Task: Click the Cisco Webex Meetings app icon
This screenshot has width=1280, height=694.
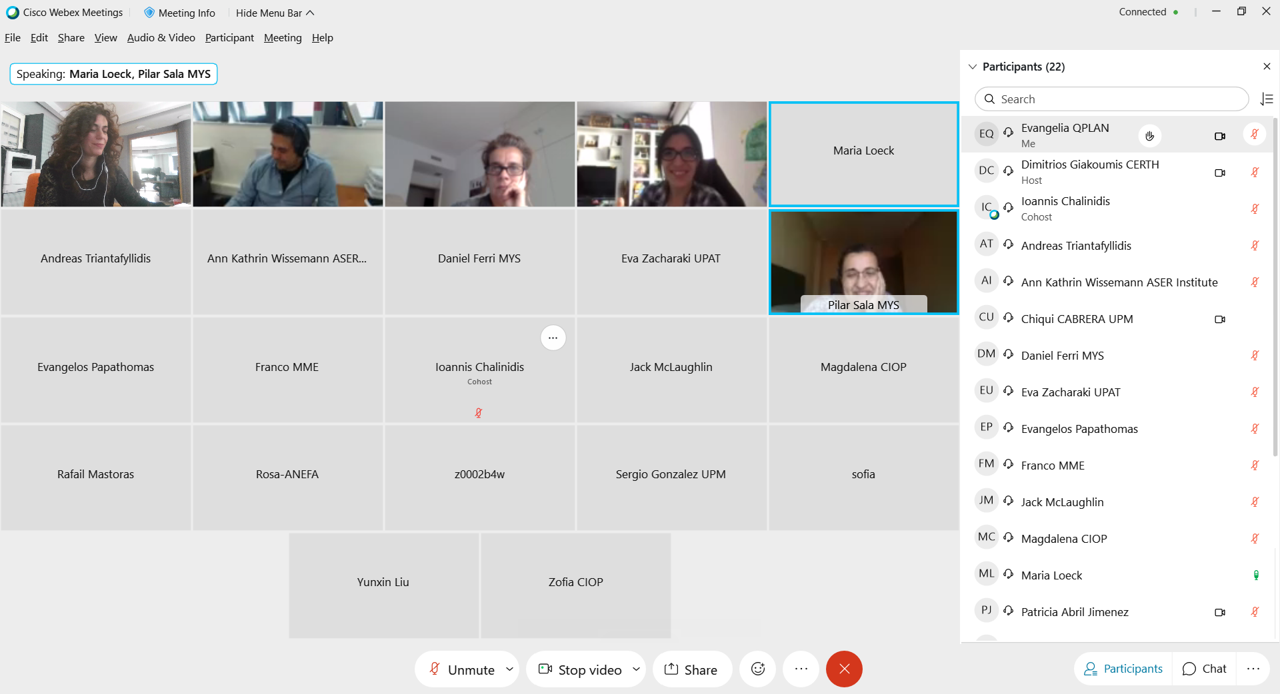Action: [x=13, y=13]
